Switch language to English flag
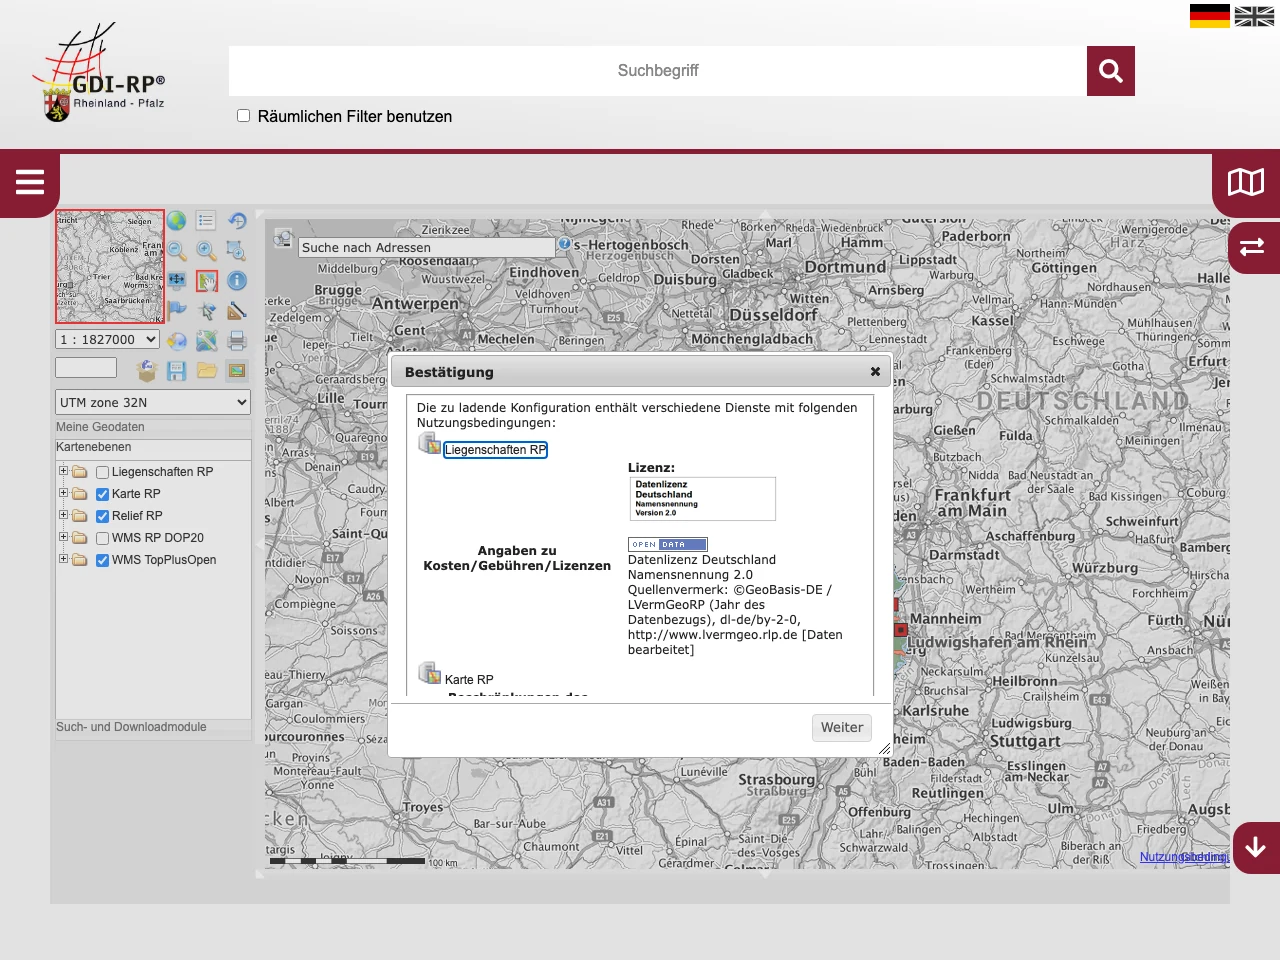1280x960 pixels. (1254, 16)
